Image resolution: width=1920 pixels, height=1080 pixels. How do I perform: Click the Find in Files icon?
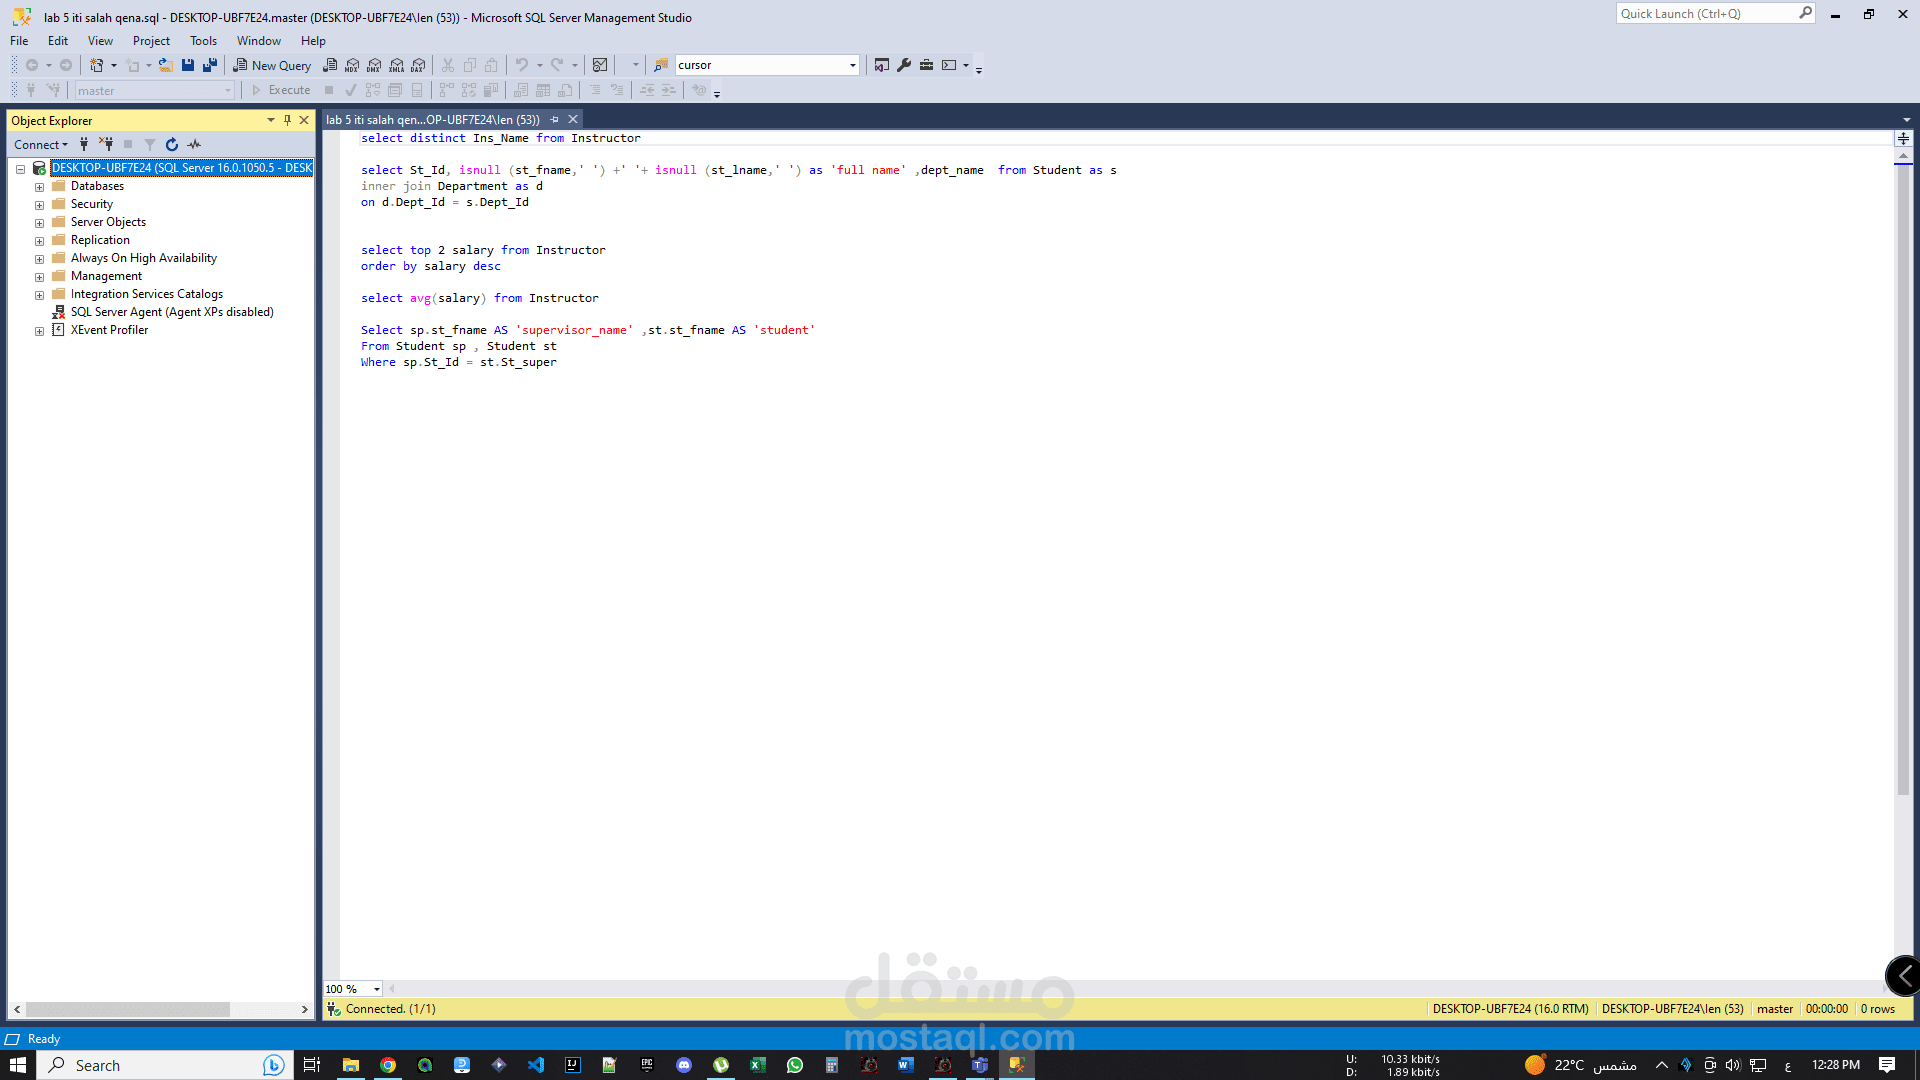pyautogui.click(x=660, y=65)
